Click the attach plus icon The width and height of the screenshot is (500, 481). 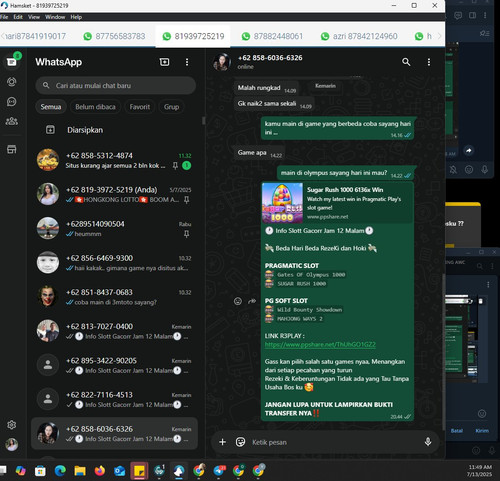click(x=222, y=442)
